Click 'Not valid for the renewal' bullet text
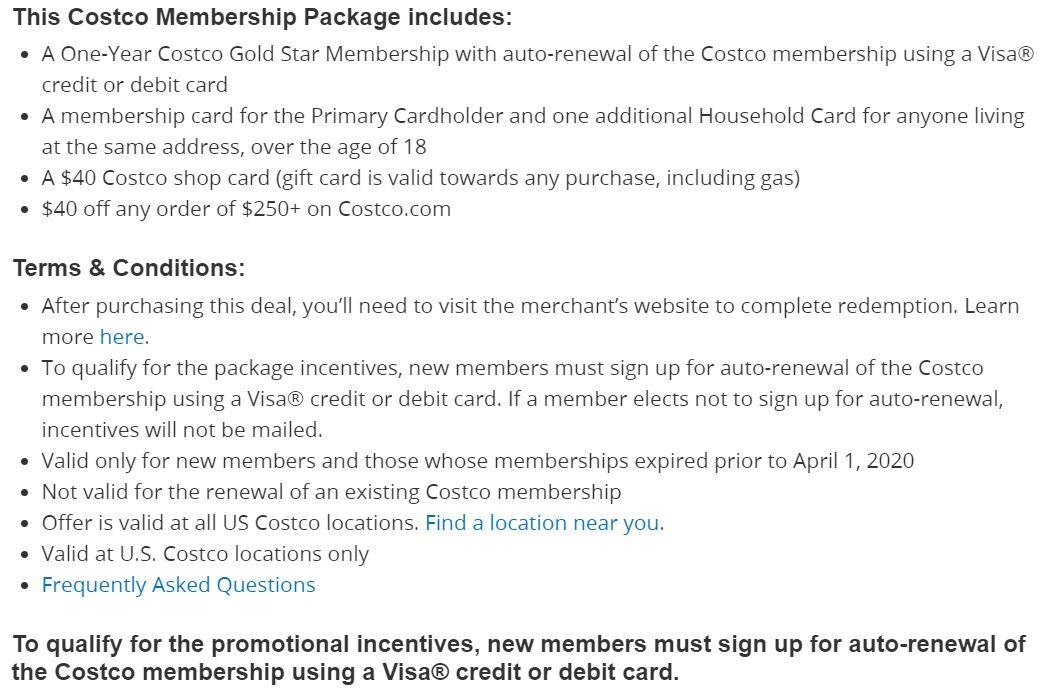This screenshot has height=691, width=1040. (x=331, y=492)
